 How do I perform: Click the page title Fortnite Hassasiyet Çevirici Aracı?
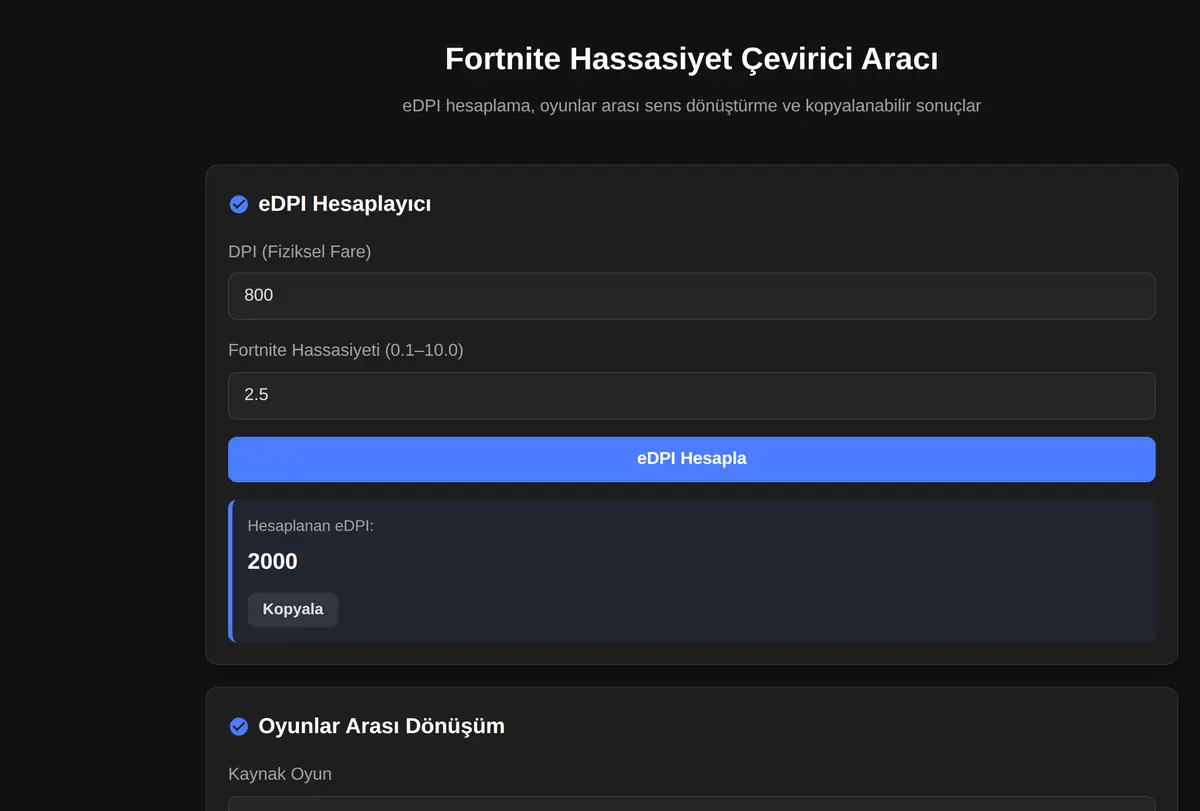691,59
